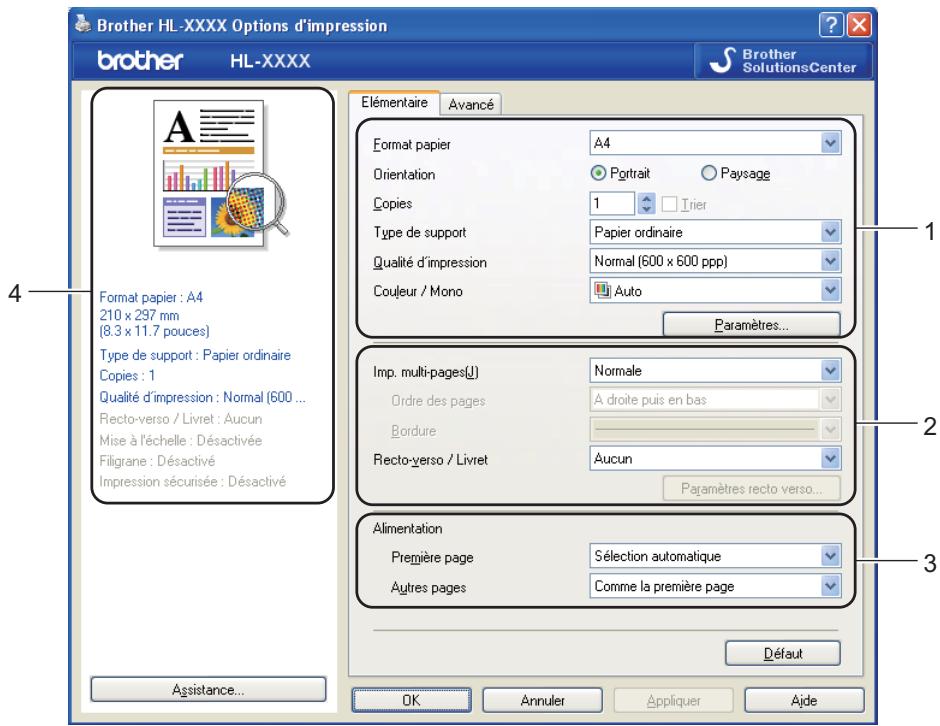The height and width of the screenshot is (726, 940).
Task: Open the Qualité d'impression dropdown
Action: 715,261
